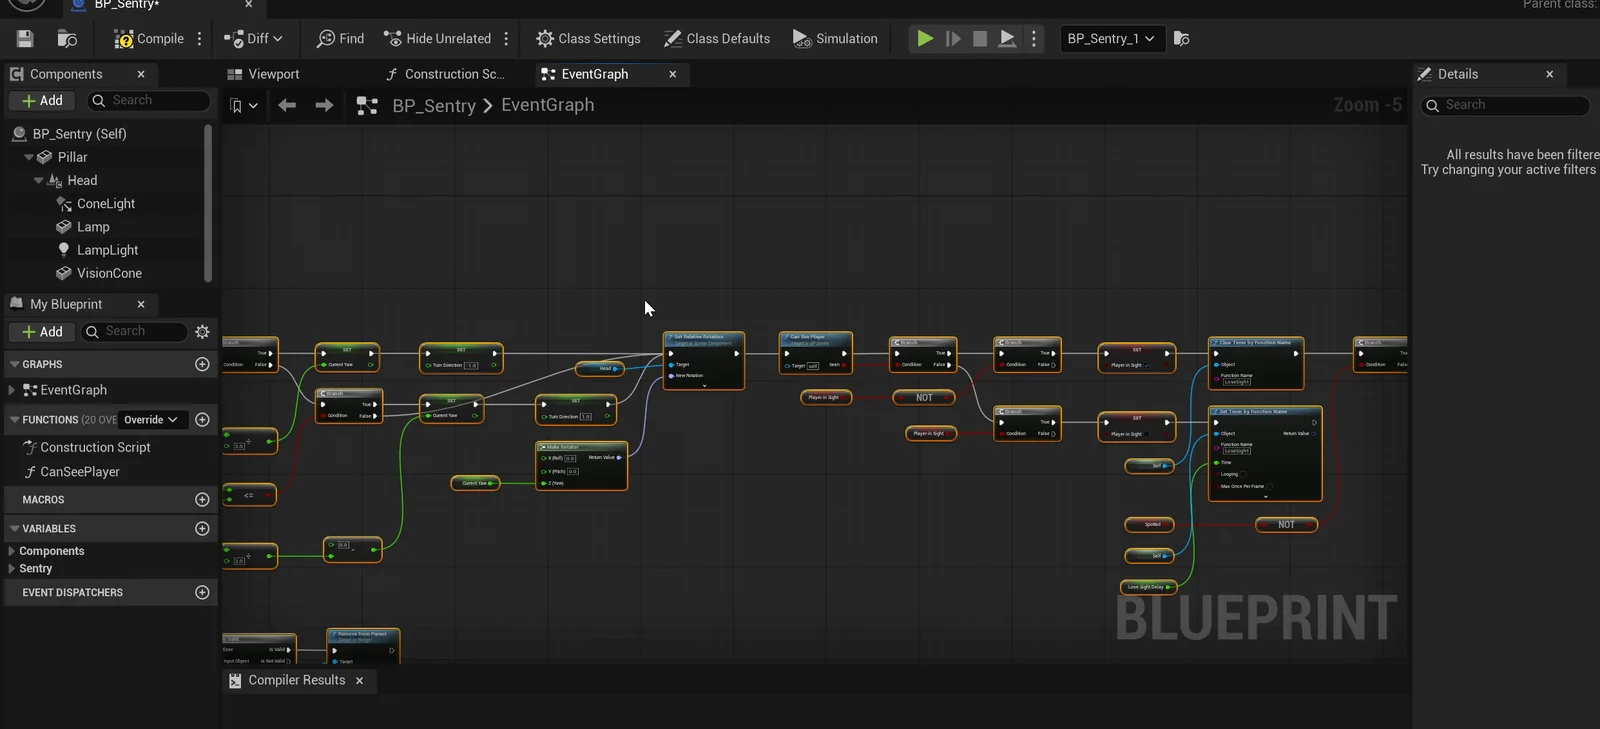
Task: Open Class Settings
Action: (588, 39)
